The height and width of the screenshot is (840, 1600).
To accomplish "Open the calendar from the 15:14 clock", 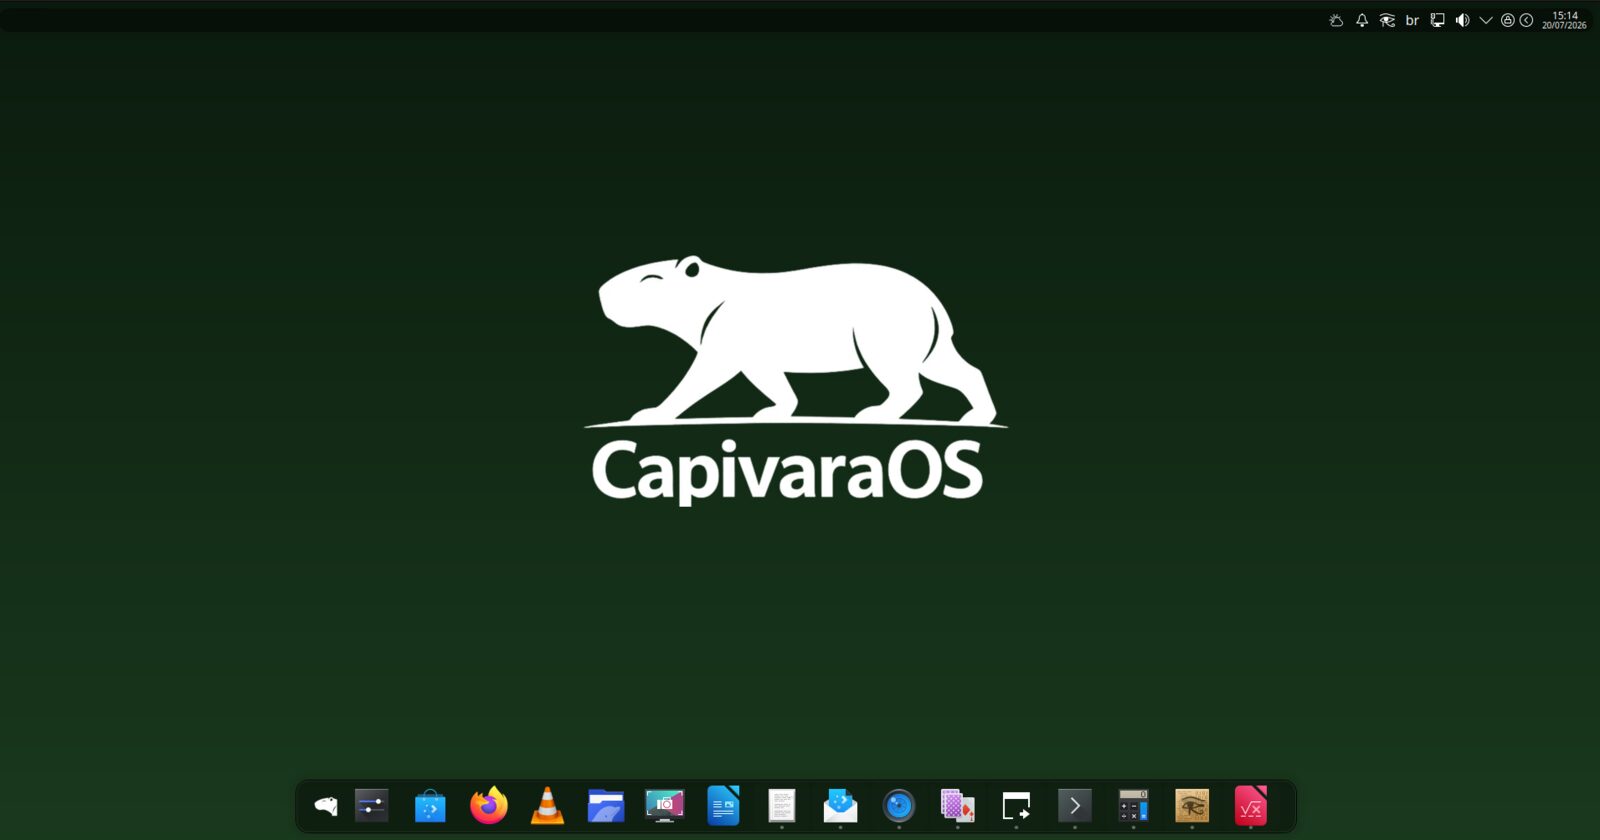I will click(x=1564, y=20).
